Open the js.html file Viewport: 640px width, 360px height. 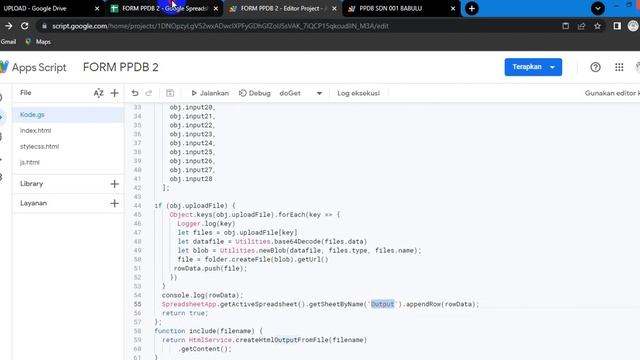coord(68,162)
